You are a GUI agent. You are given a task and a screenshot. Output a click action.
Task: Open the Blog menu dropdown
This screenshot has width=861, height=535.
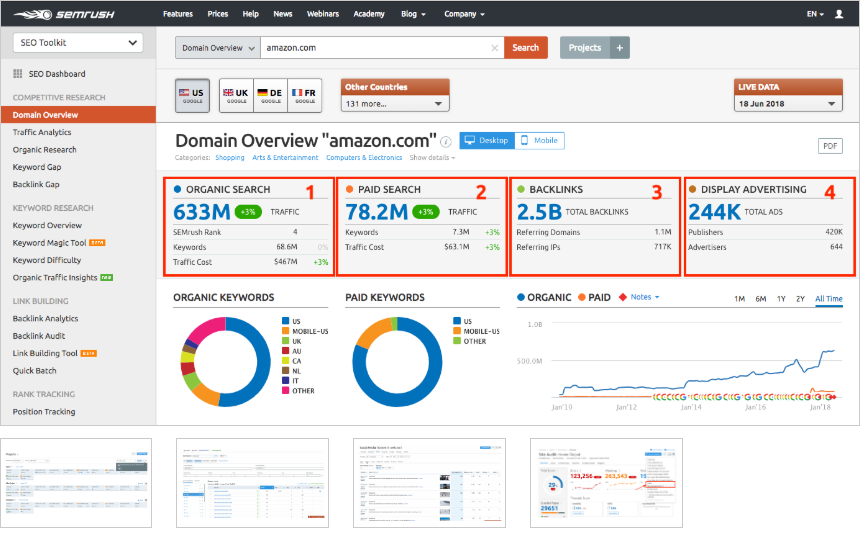click(413, 14)
